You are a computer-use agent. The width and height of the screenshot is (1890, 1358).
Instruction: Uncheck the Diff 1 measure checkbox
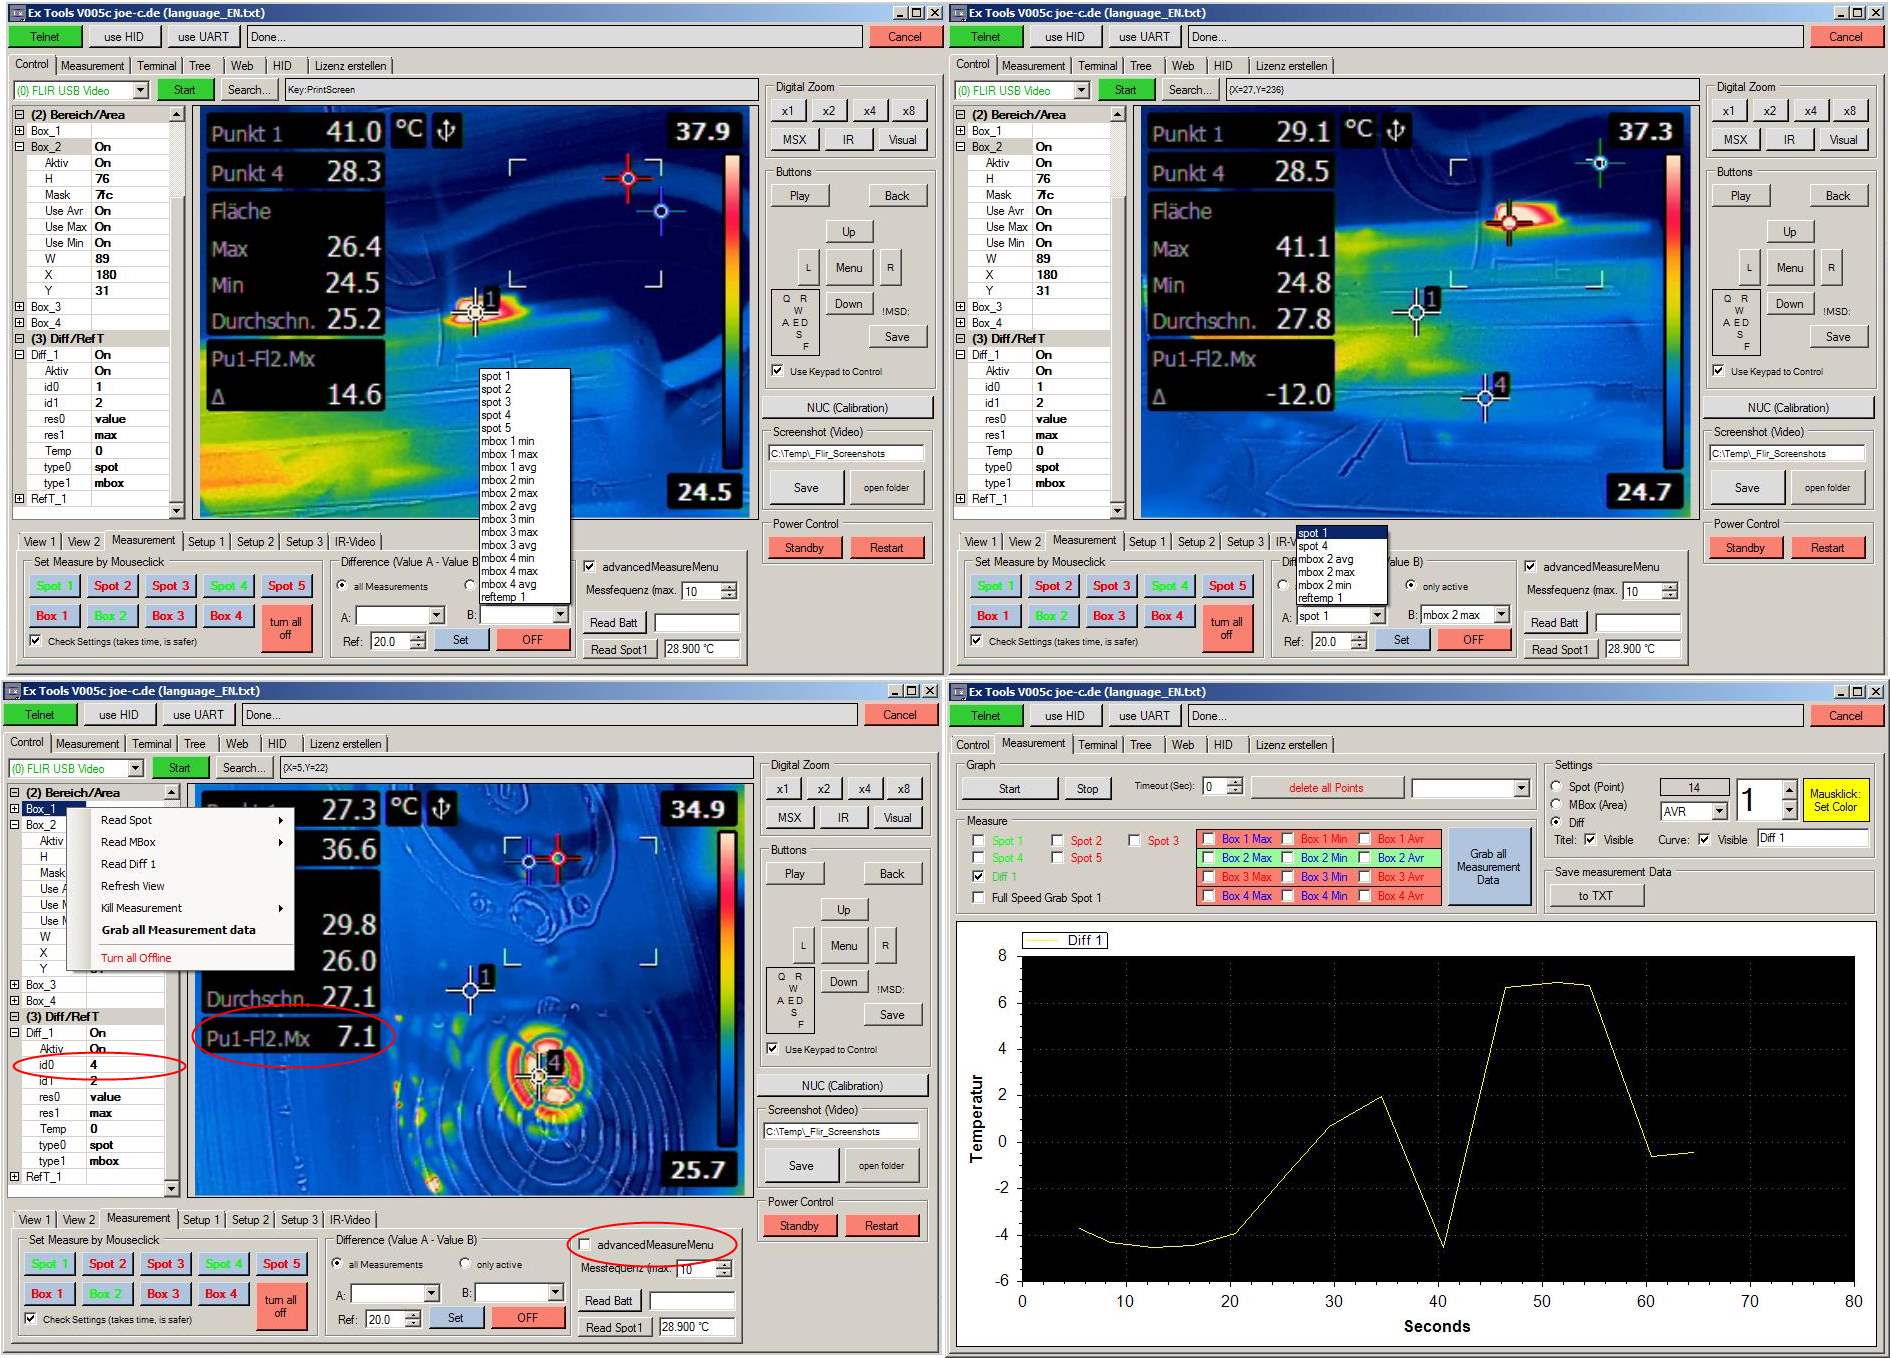[978, 877]
